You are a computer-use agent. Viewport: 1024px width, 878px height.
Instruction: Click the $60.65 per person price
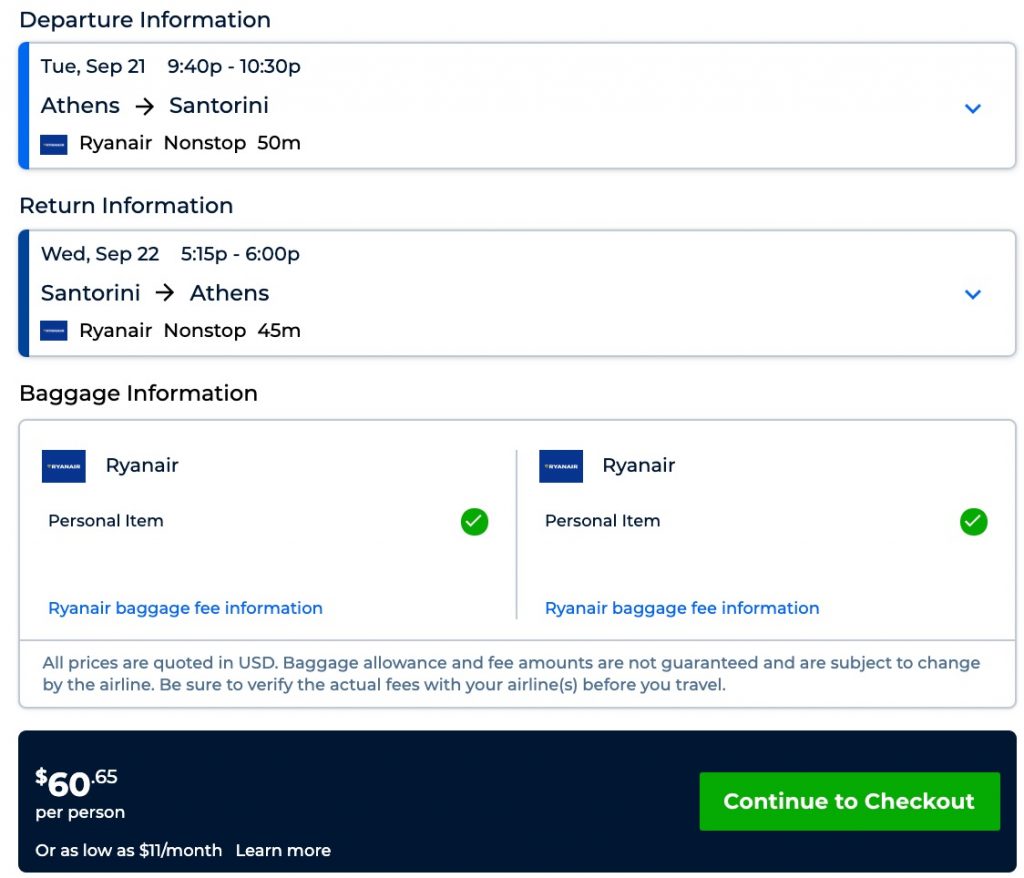[77, 782]
